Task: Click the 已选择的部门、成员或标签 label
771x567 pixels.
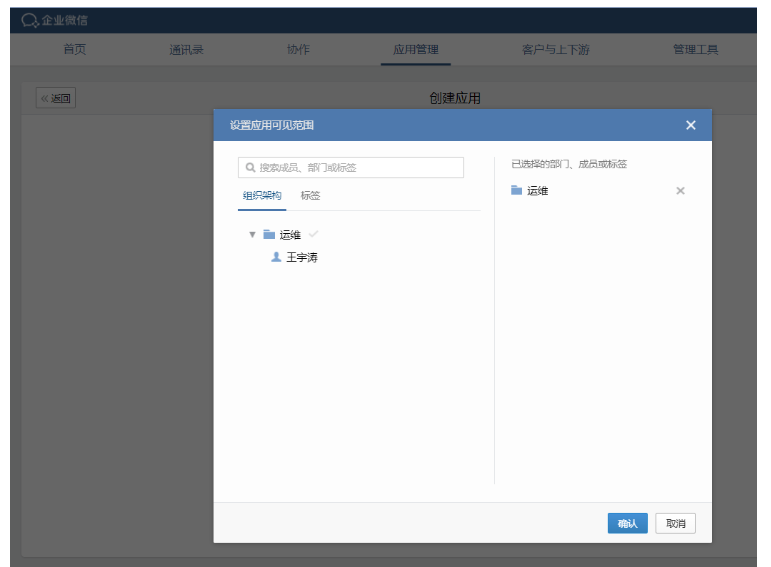Action: point(569,164)
